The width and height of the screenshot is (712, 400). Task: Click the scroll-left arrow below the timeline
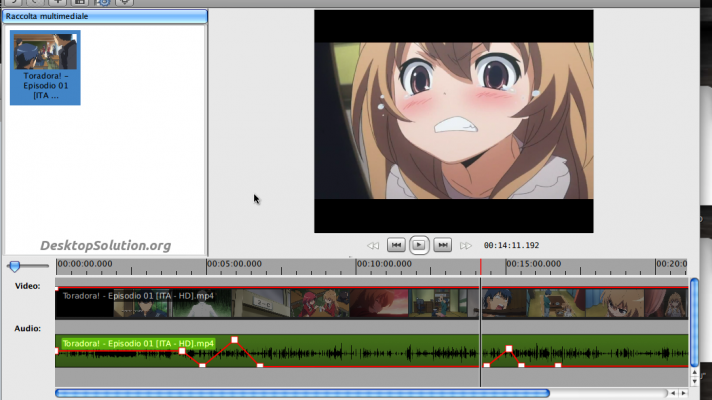(672, 393)
